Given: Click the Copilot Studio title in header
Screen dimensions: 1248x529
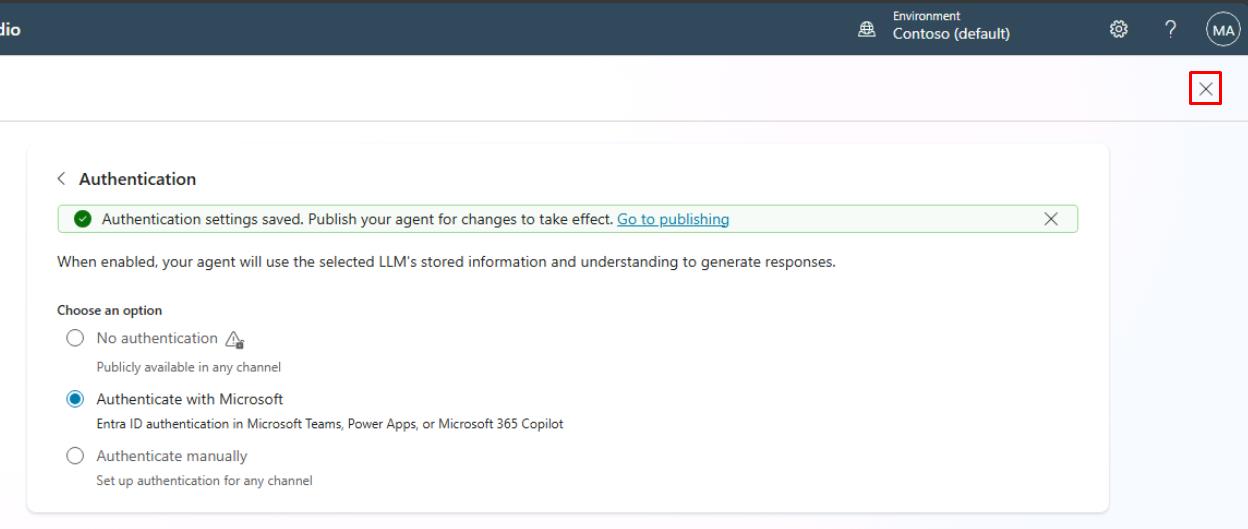Looking at the screenshot, I should pos(10,30).
